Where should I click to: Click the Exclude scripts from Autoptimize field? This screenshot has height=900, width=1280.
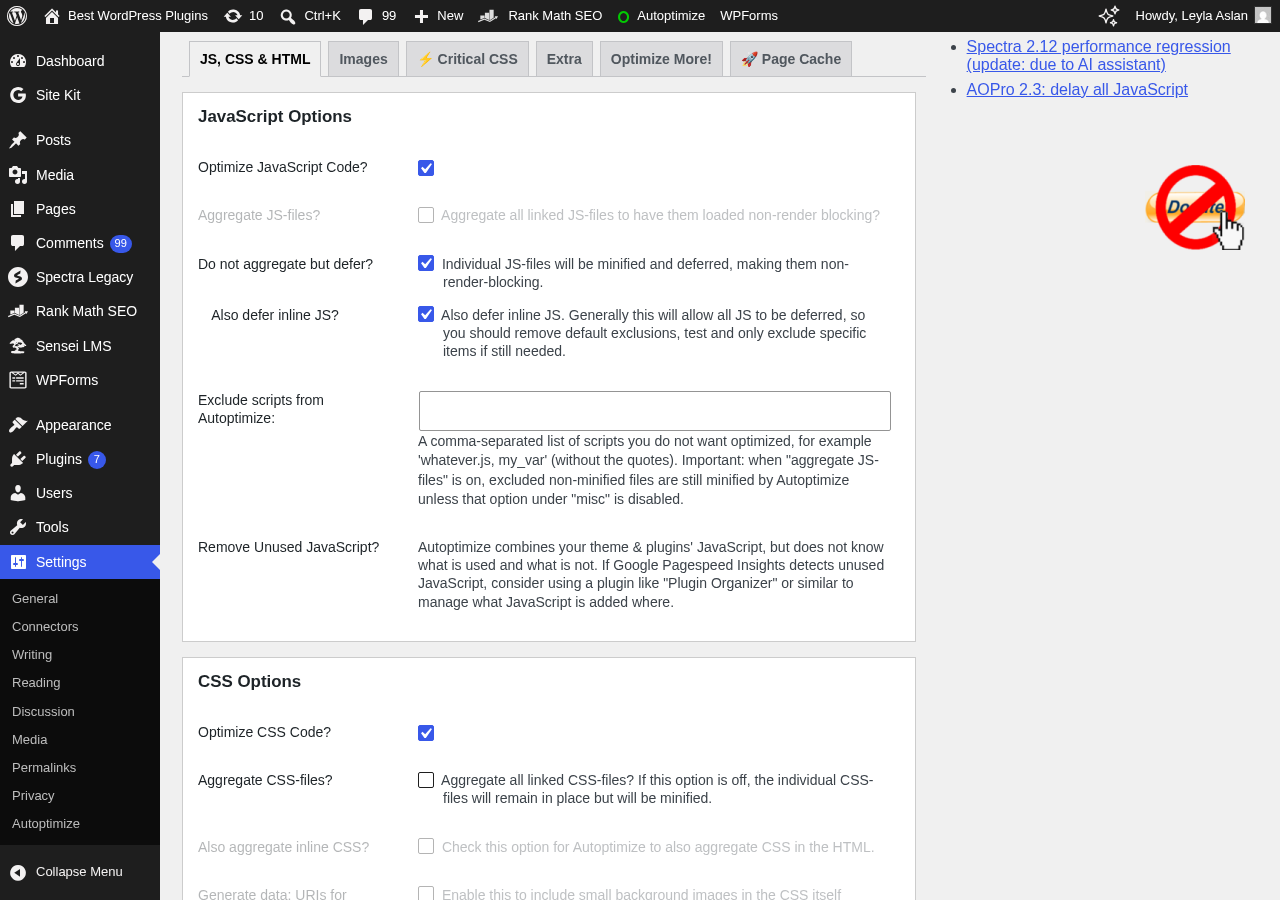[655, 411]
